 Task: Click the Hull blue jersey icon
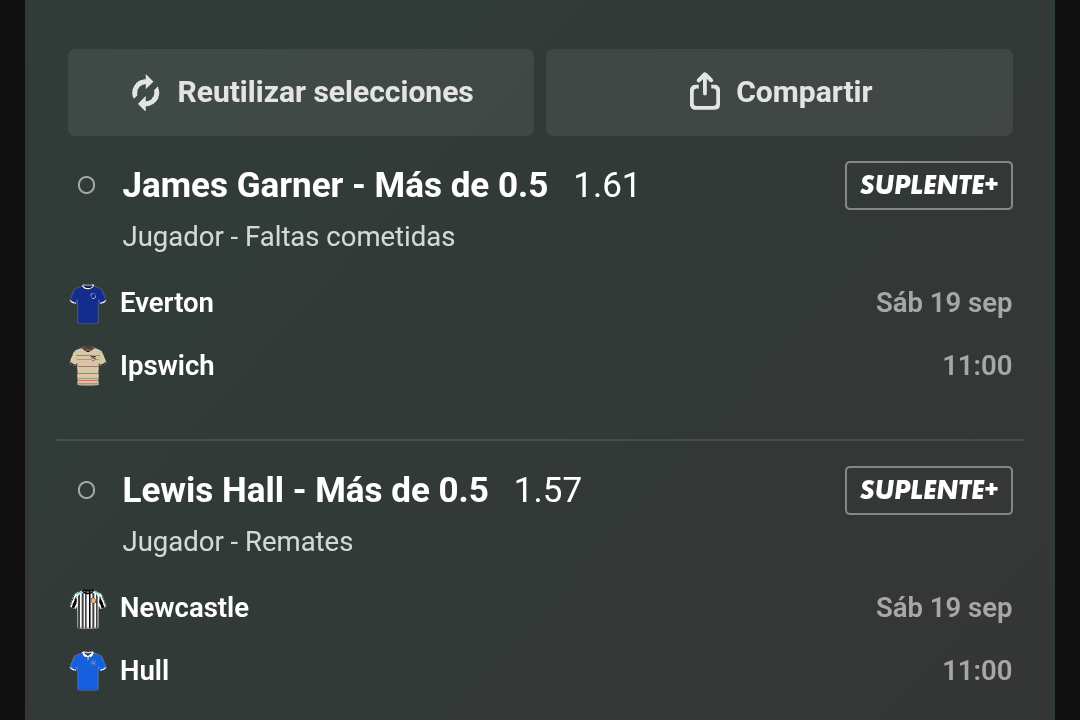coord(88,671)
